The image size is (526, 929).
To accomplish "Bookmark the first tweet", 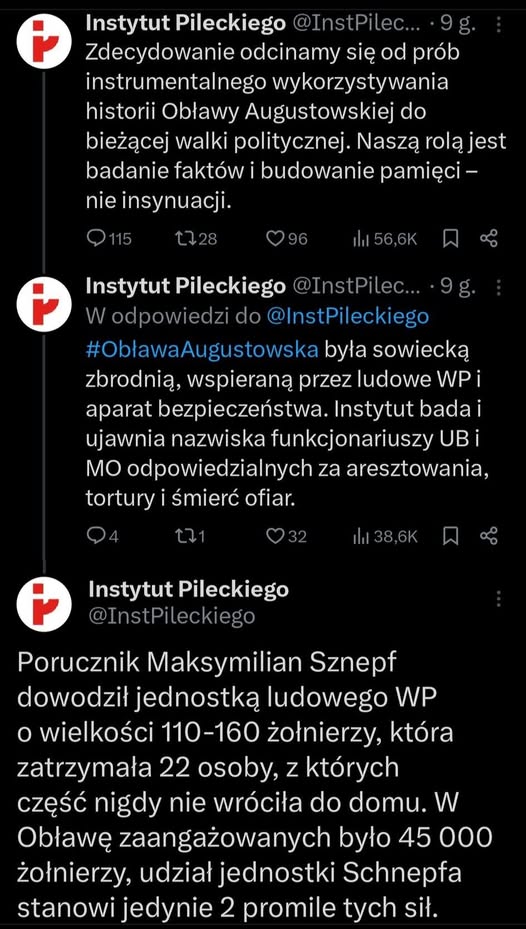I will coord(451,239).
